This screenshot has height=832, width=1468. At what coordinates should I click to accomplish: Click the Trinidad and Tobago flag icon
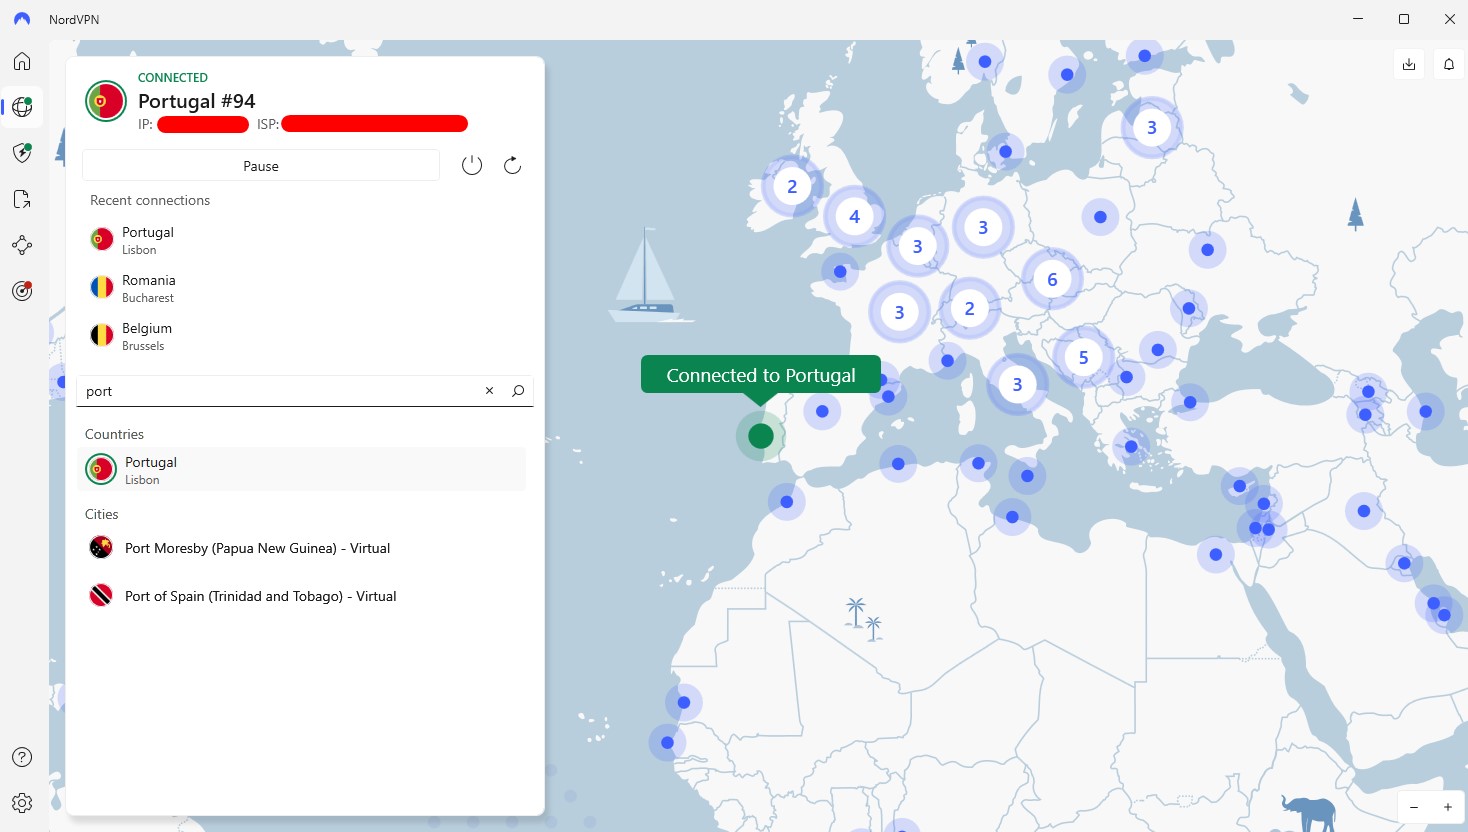tap(101, 596)
